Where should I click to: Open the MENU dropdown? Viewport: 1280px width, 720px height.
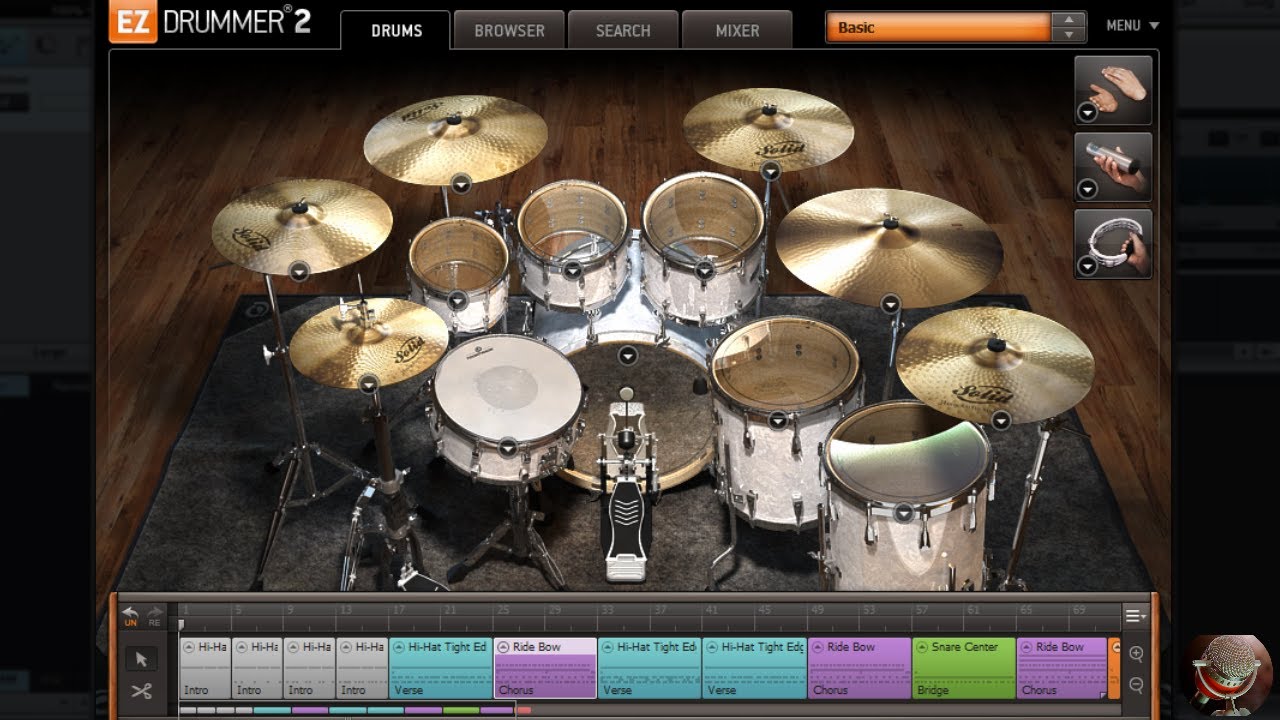1132,26
